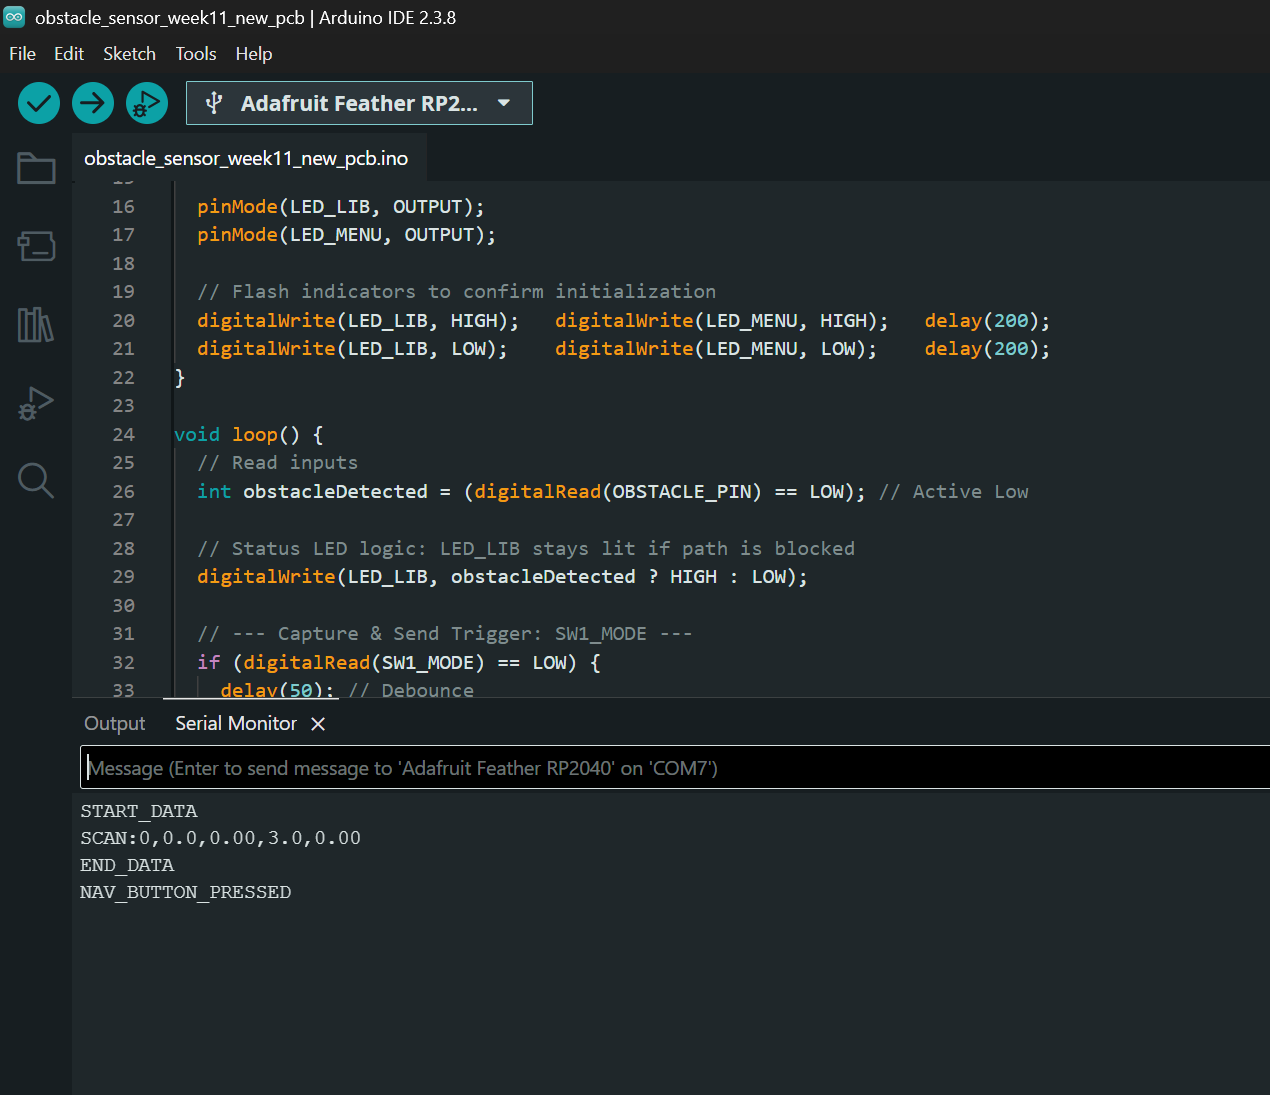
Task: Click the dropdown caret beside board name
Action: point(504,103)
